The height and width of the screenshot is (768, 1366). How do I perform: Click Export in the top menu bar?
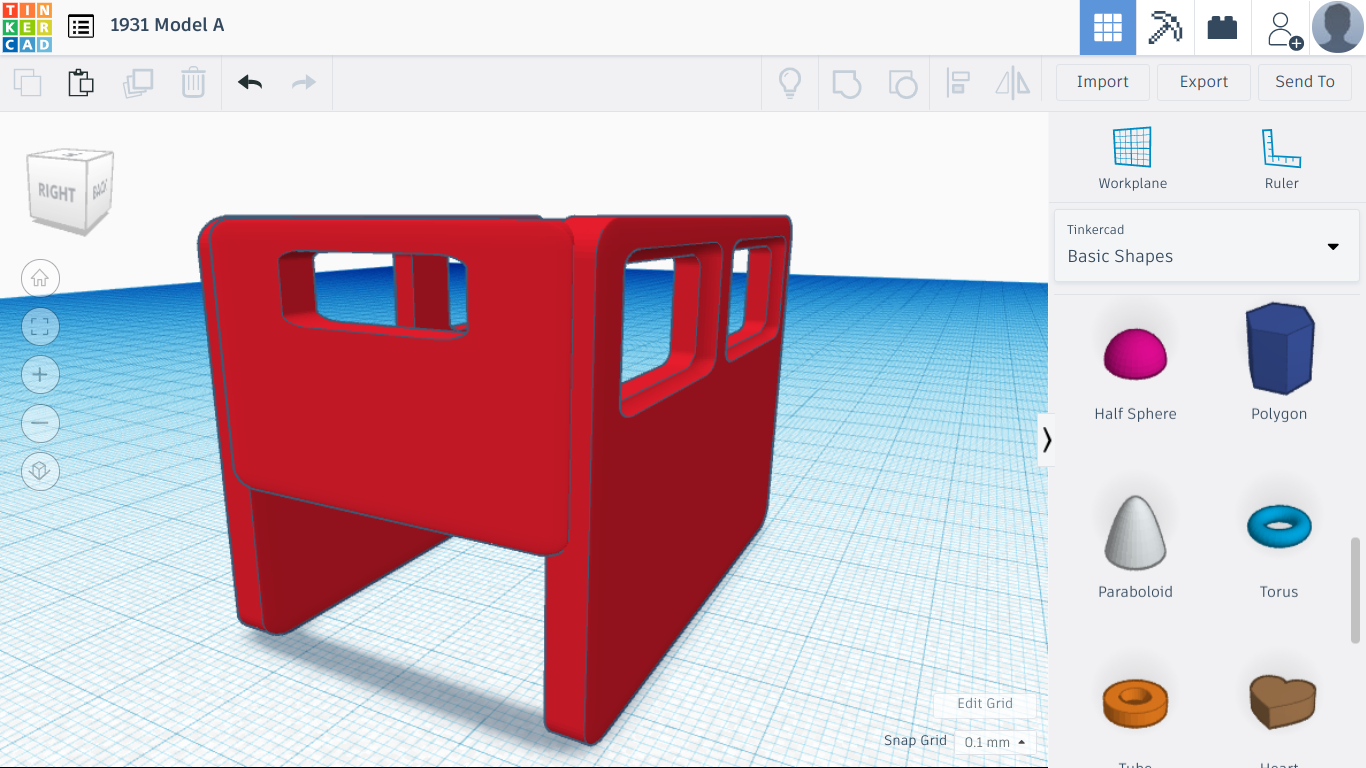(x=1203, y=82)
